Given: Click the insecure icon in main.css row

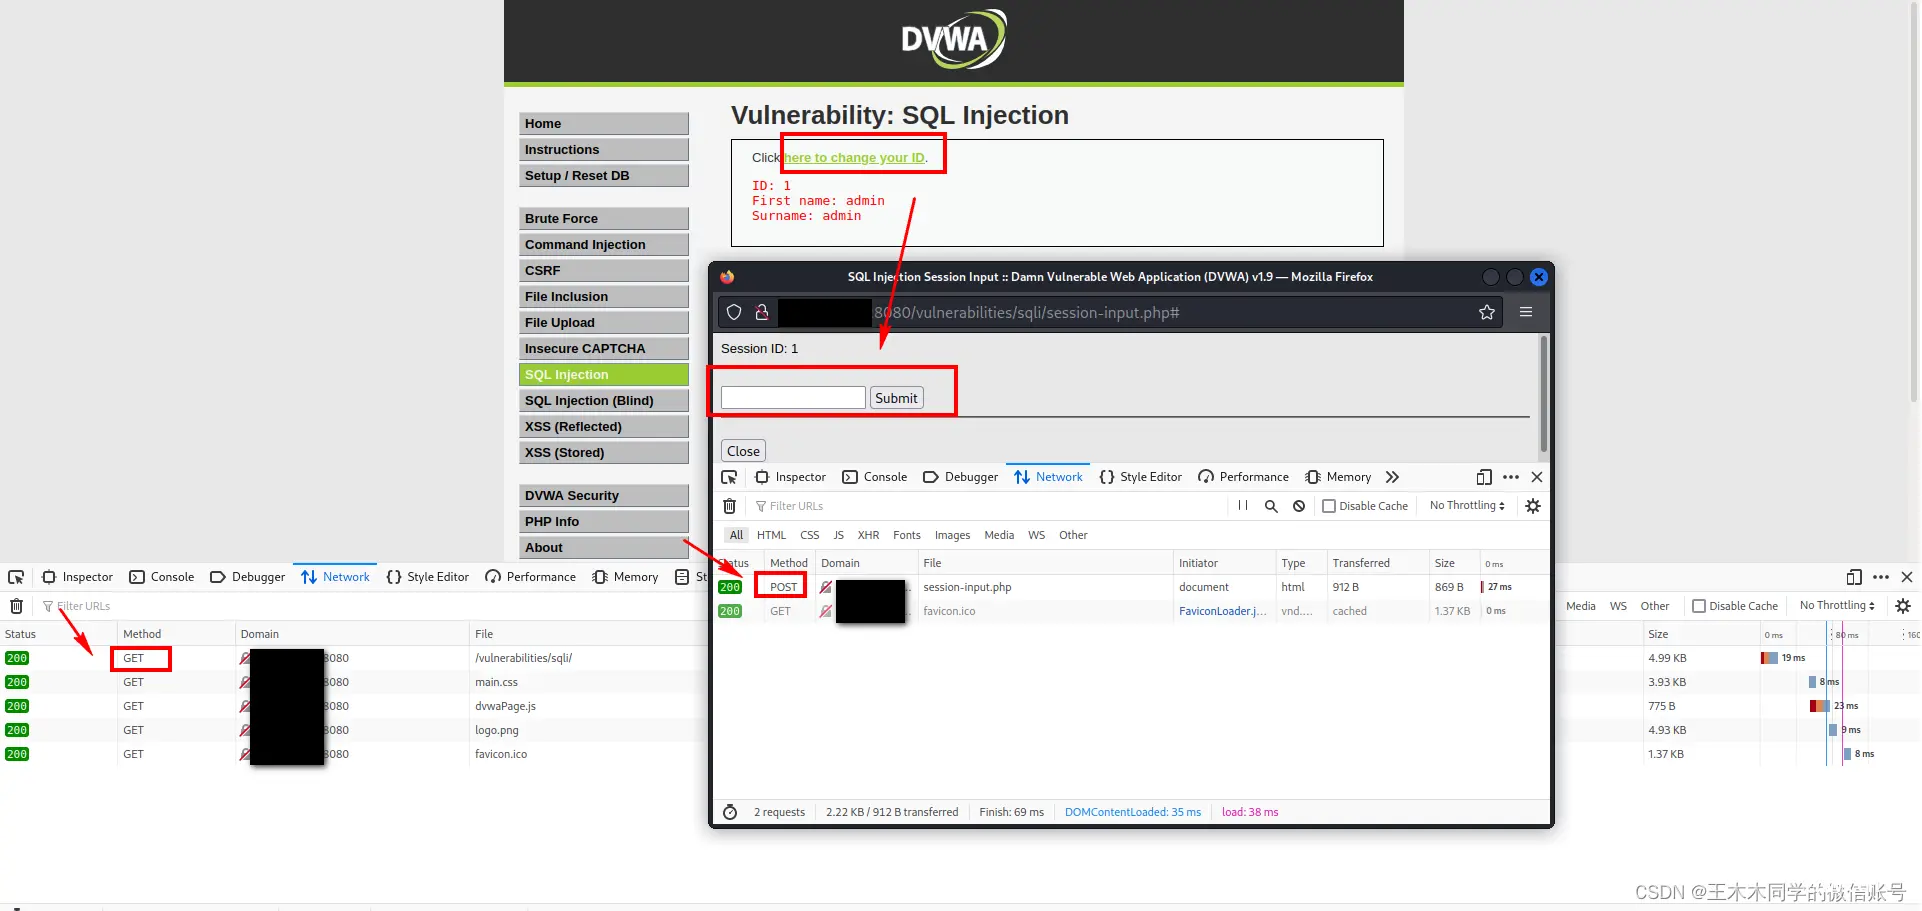Looking at the screenshot, I should pos(245,682).
